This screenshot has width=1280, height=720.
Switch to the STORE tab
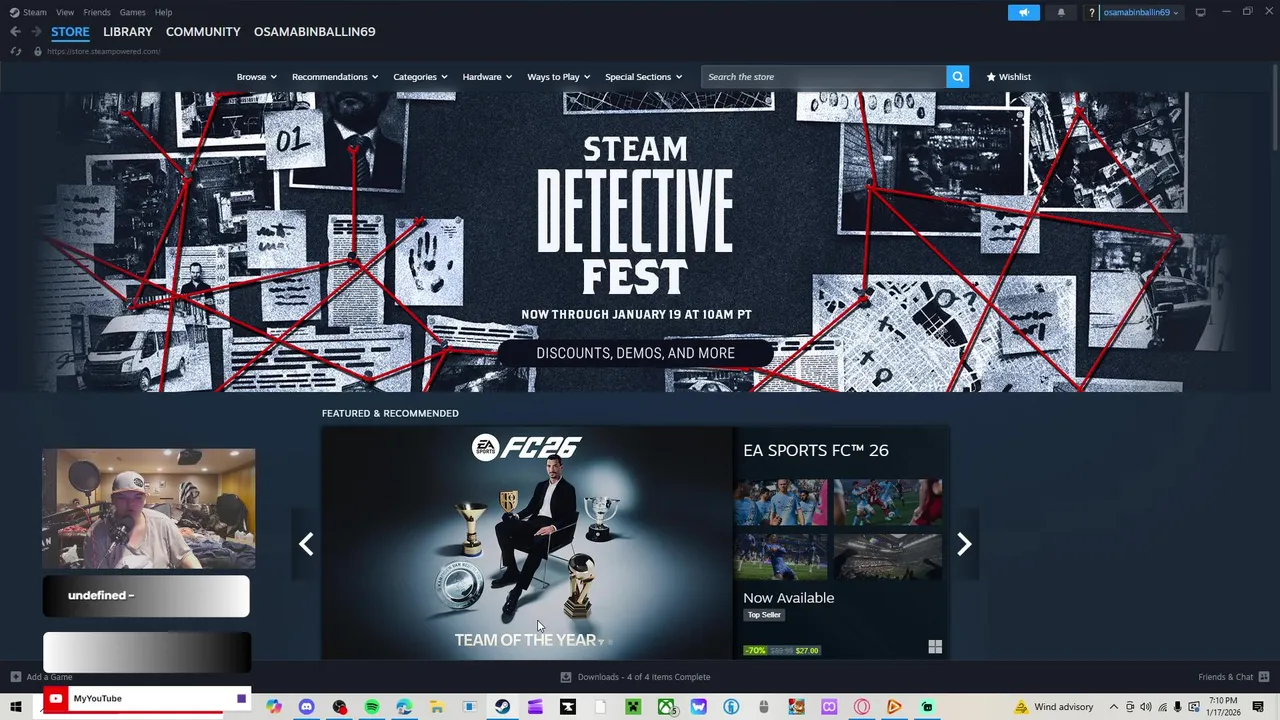[x=70, y=32]
